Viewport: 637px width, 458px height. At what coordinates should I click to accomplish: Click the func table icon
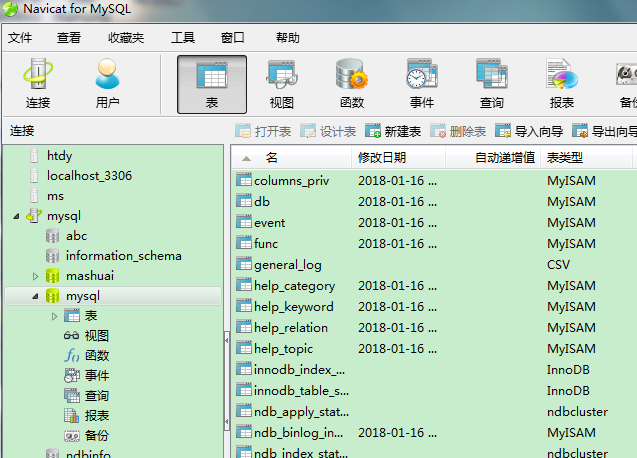244,243
